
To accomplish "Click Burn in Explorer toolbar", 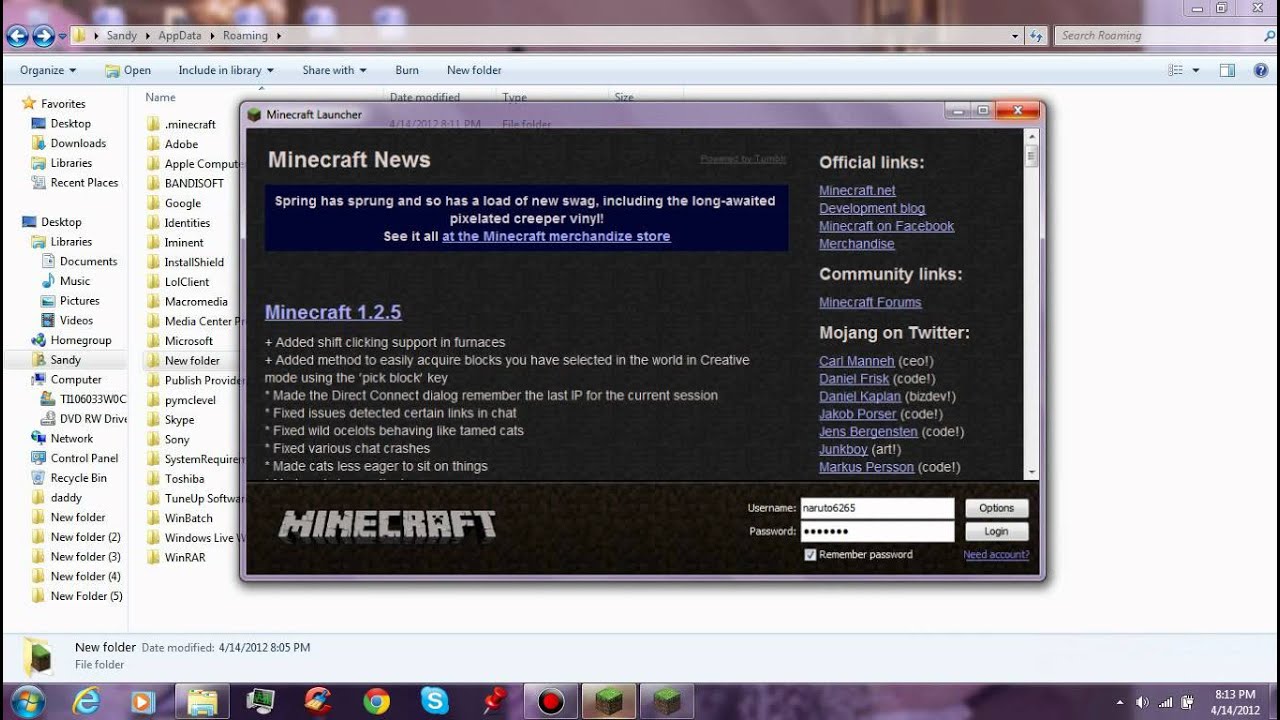I will tap(407, 70).
